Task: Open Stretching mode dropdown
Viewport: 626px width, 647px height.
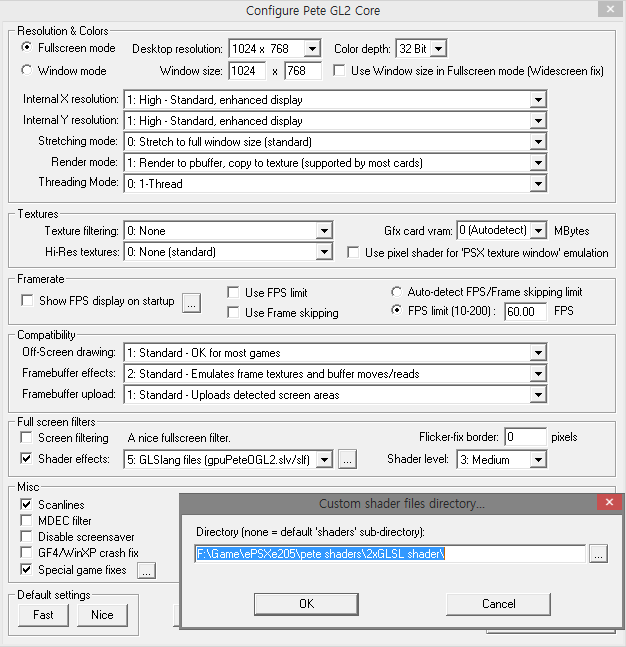Action: pyautogui.click(x=538, y=142)
